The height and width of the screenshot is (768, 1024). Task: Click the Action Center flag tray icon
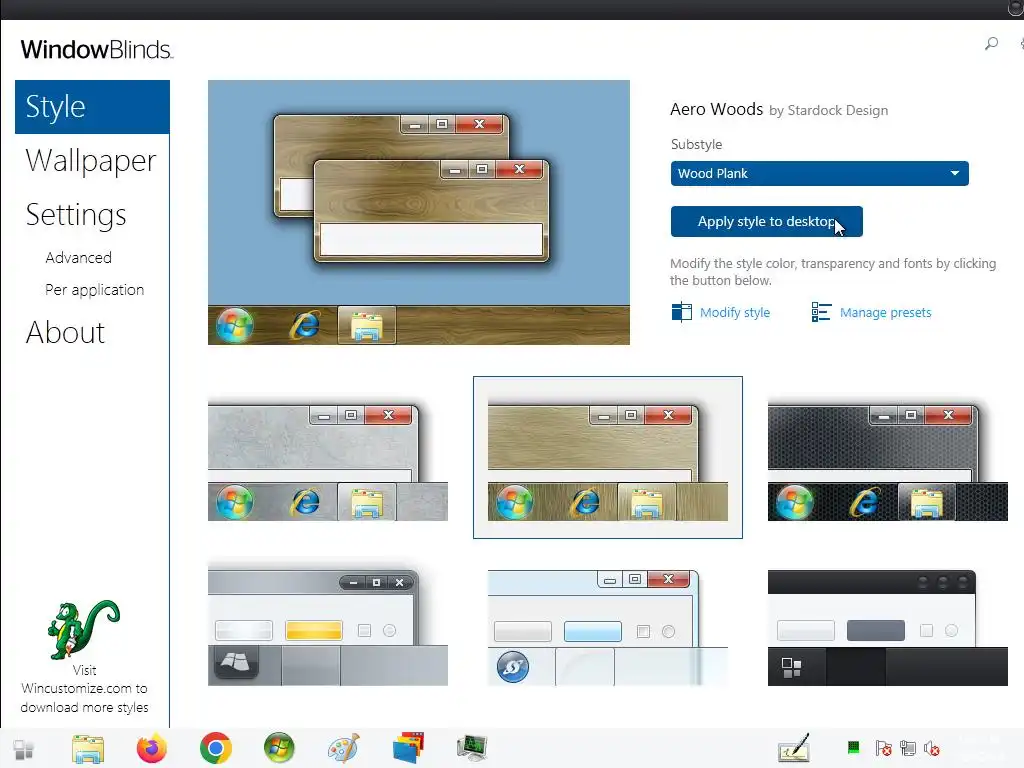(x=884, y=748)
